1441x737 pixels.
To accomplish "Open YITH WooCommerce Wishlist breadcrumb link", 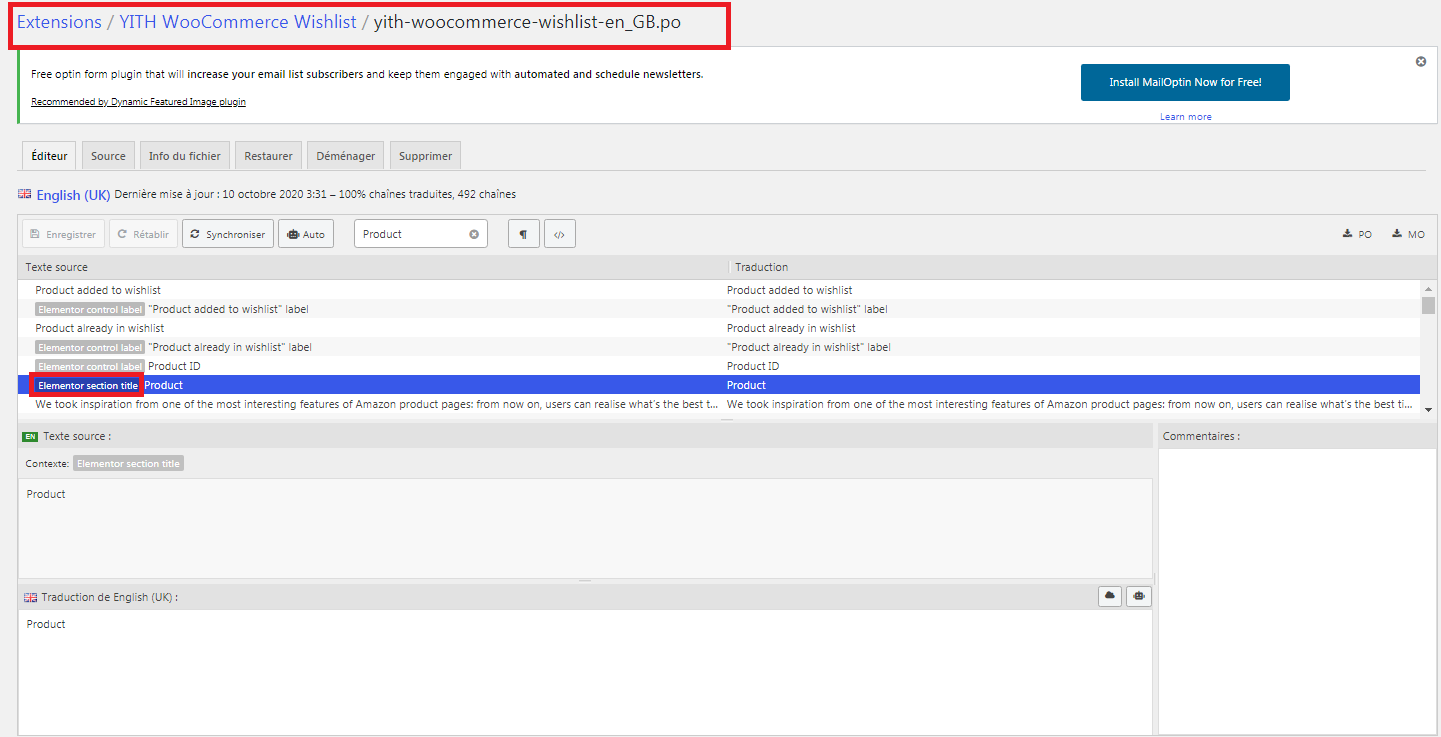I will pos(238,22).
